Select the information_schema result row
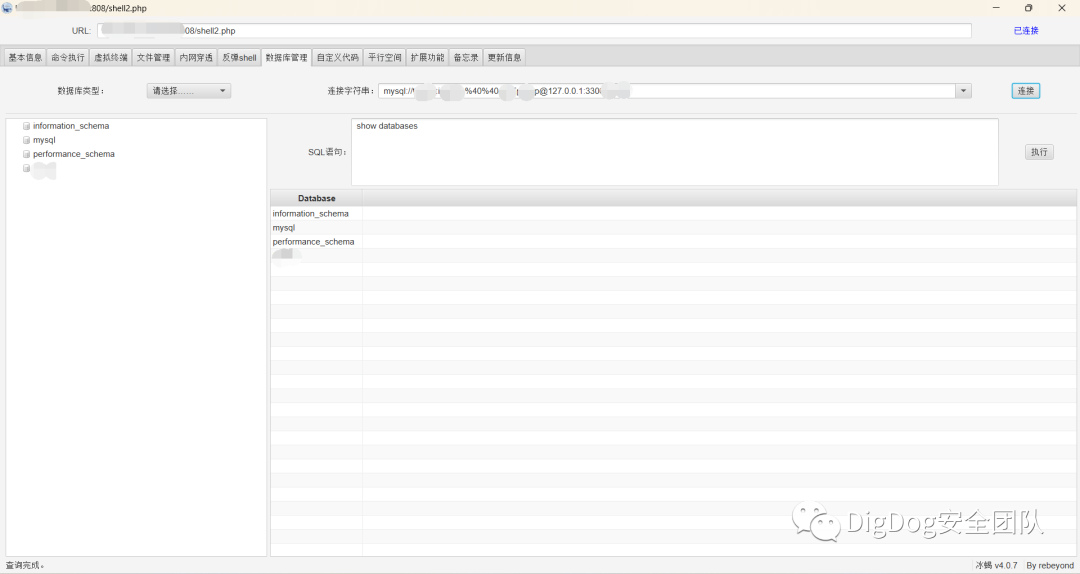 click(x=673, y=214)
